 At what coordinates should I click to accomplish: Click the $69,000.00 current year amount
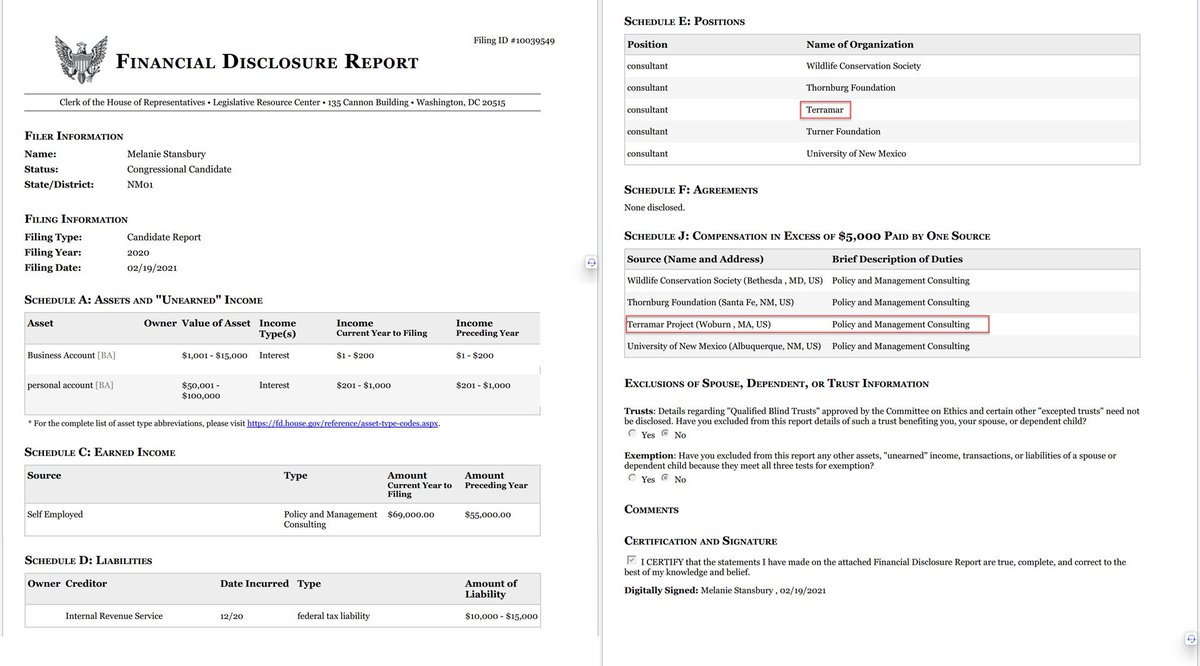pos(411,514)
